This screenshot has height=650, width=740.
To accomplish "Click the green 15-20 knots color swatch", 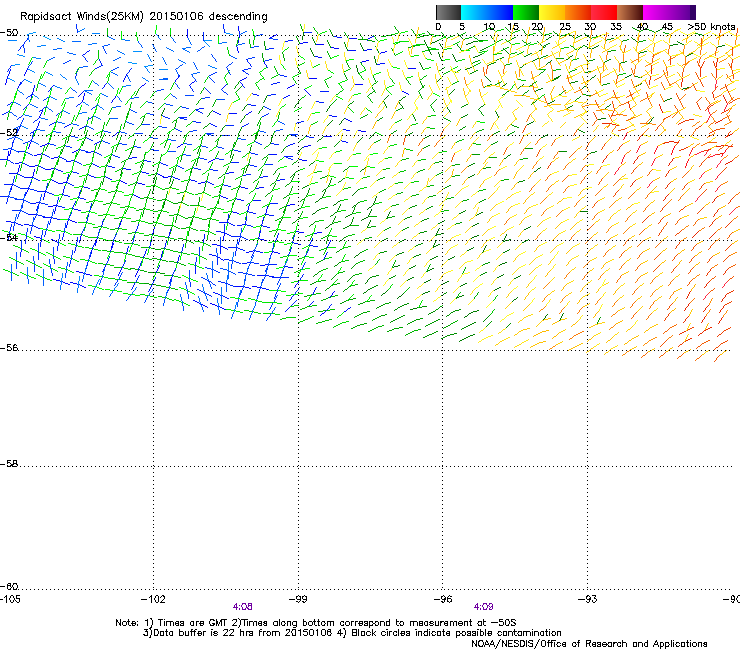I will coord(526,12).
